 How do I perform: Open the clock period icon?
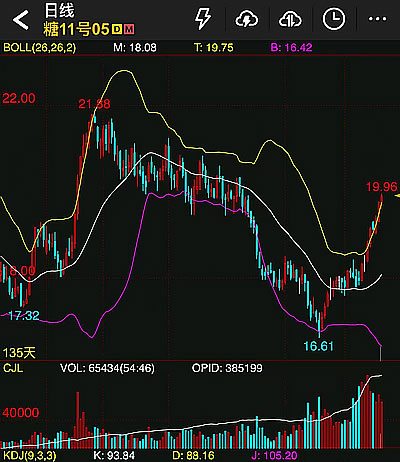334,19
